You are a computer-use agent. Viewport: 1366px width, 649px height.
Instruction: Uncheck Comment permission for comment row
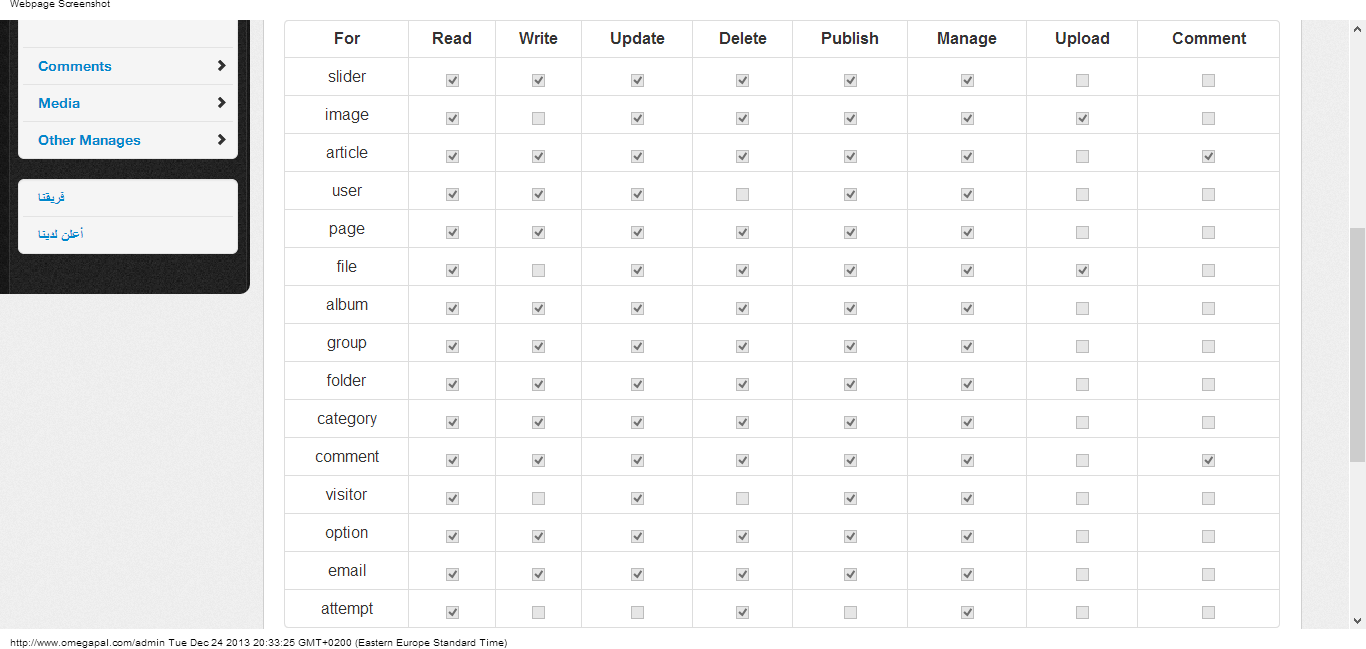(x=1208, y=460)
